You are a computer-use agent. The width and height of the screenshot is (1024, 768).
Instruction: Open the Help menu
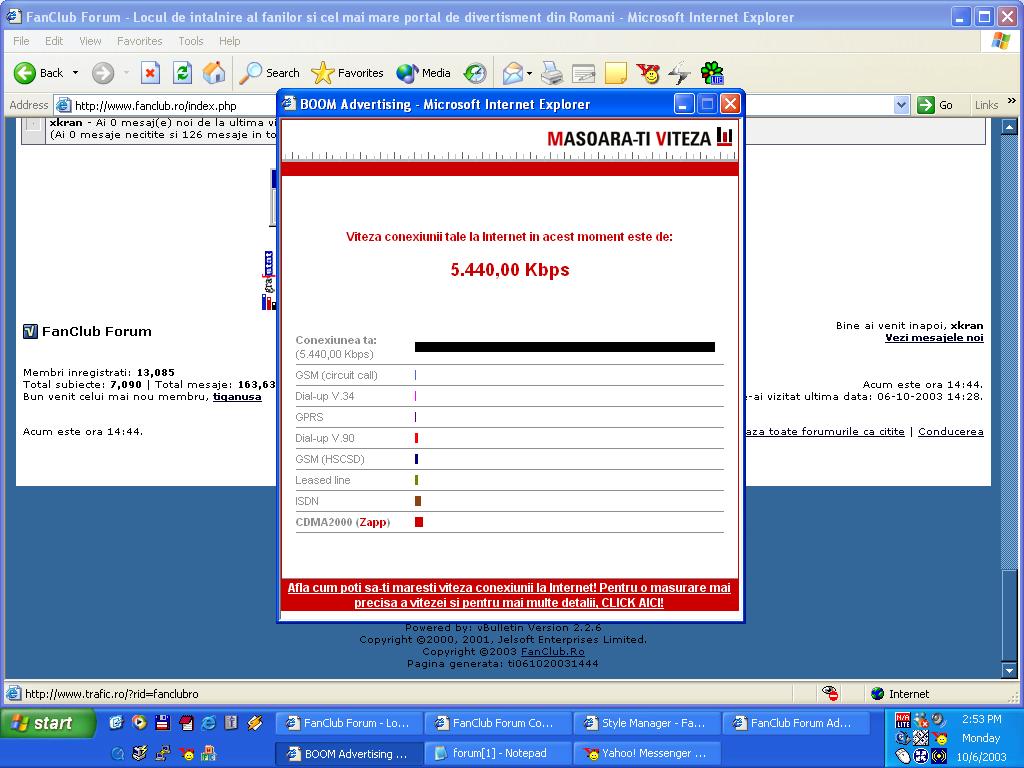tap(229, 41)
